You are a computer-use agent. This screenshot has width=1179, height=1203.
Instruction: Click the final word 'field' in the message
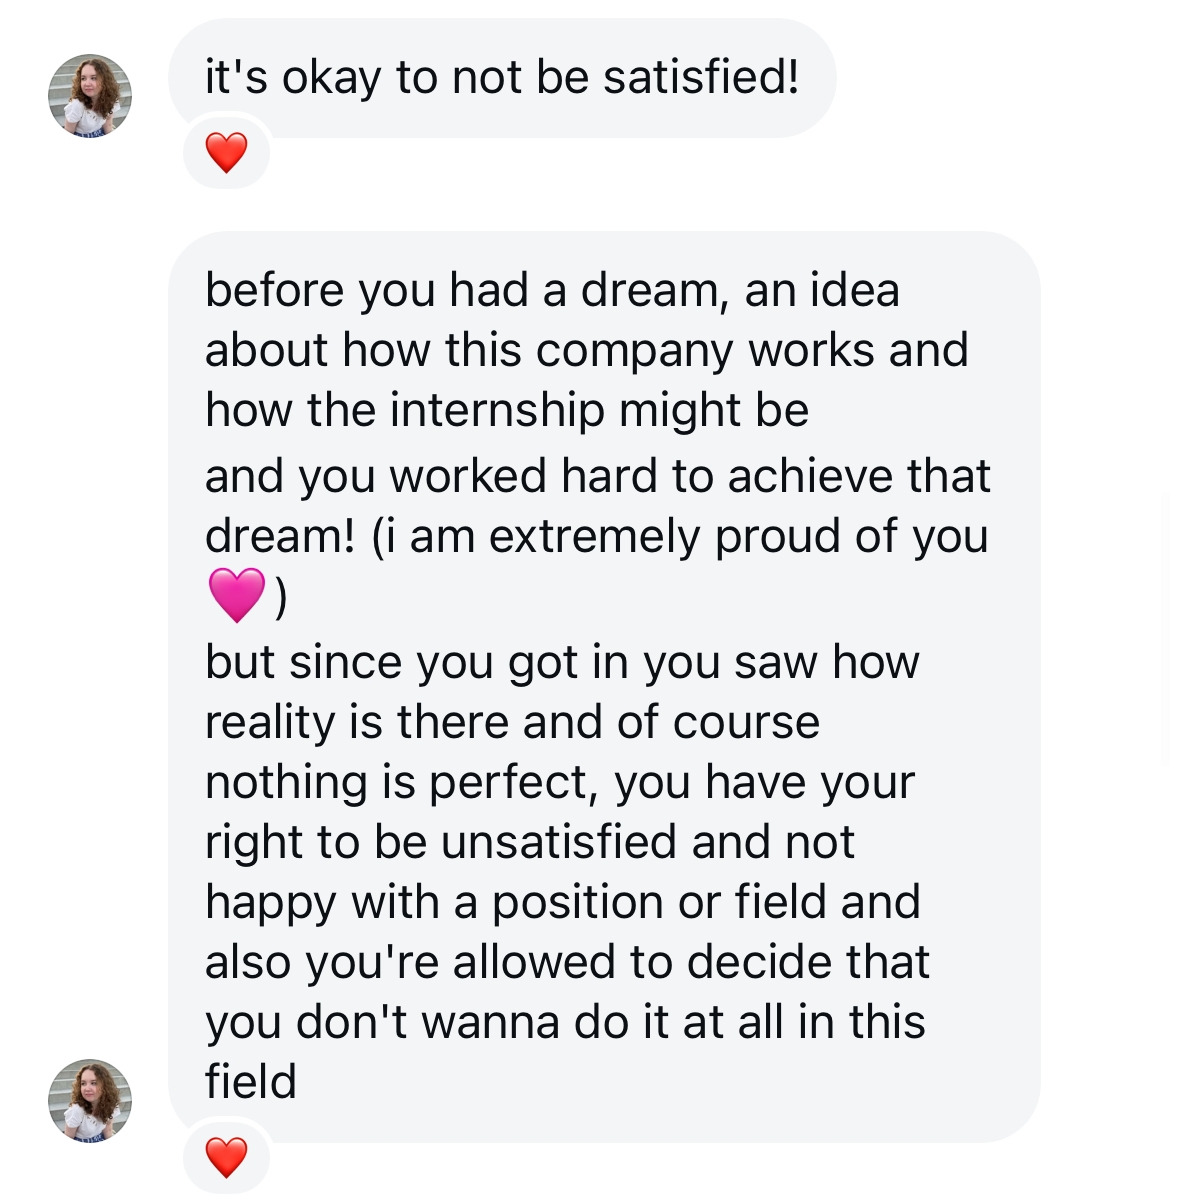[250, 1082]
